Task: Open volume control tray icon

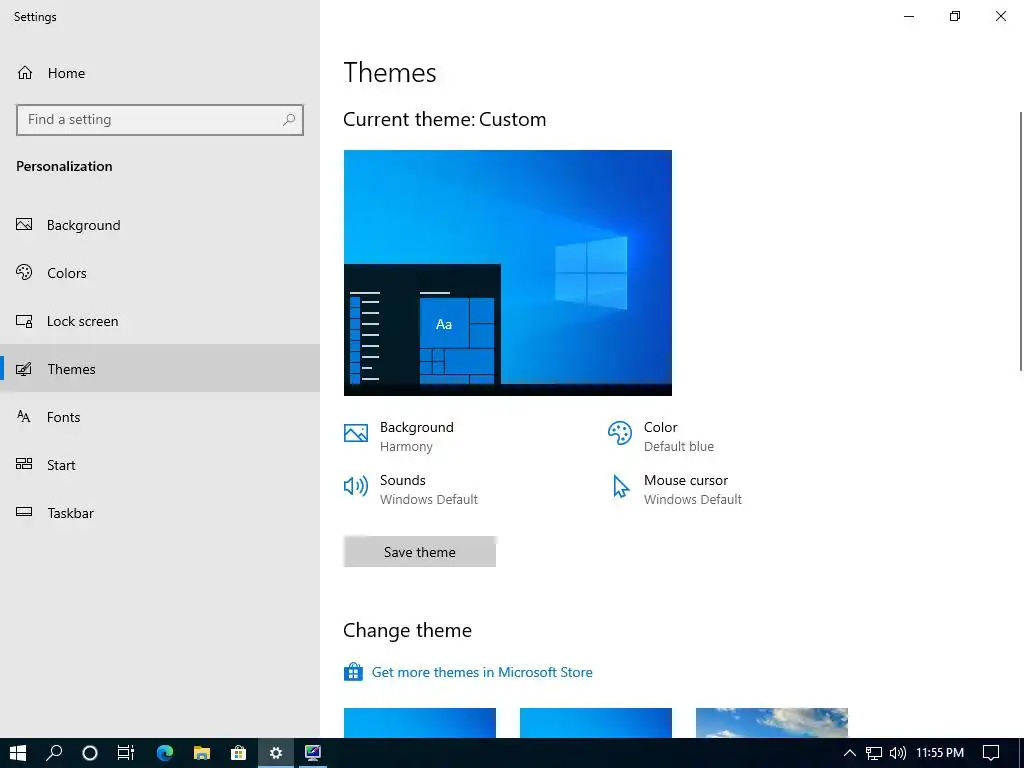Action: pyautogui.click(x=898, y=753)
